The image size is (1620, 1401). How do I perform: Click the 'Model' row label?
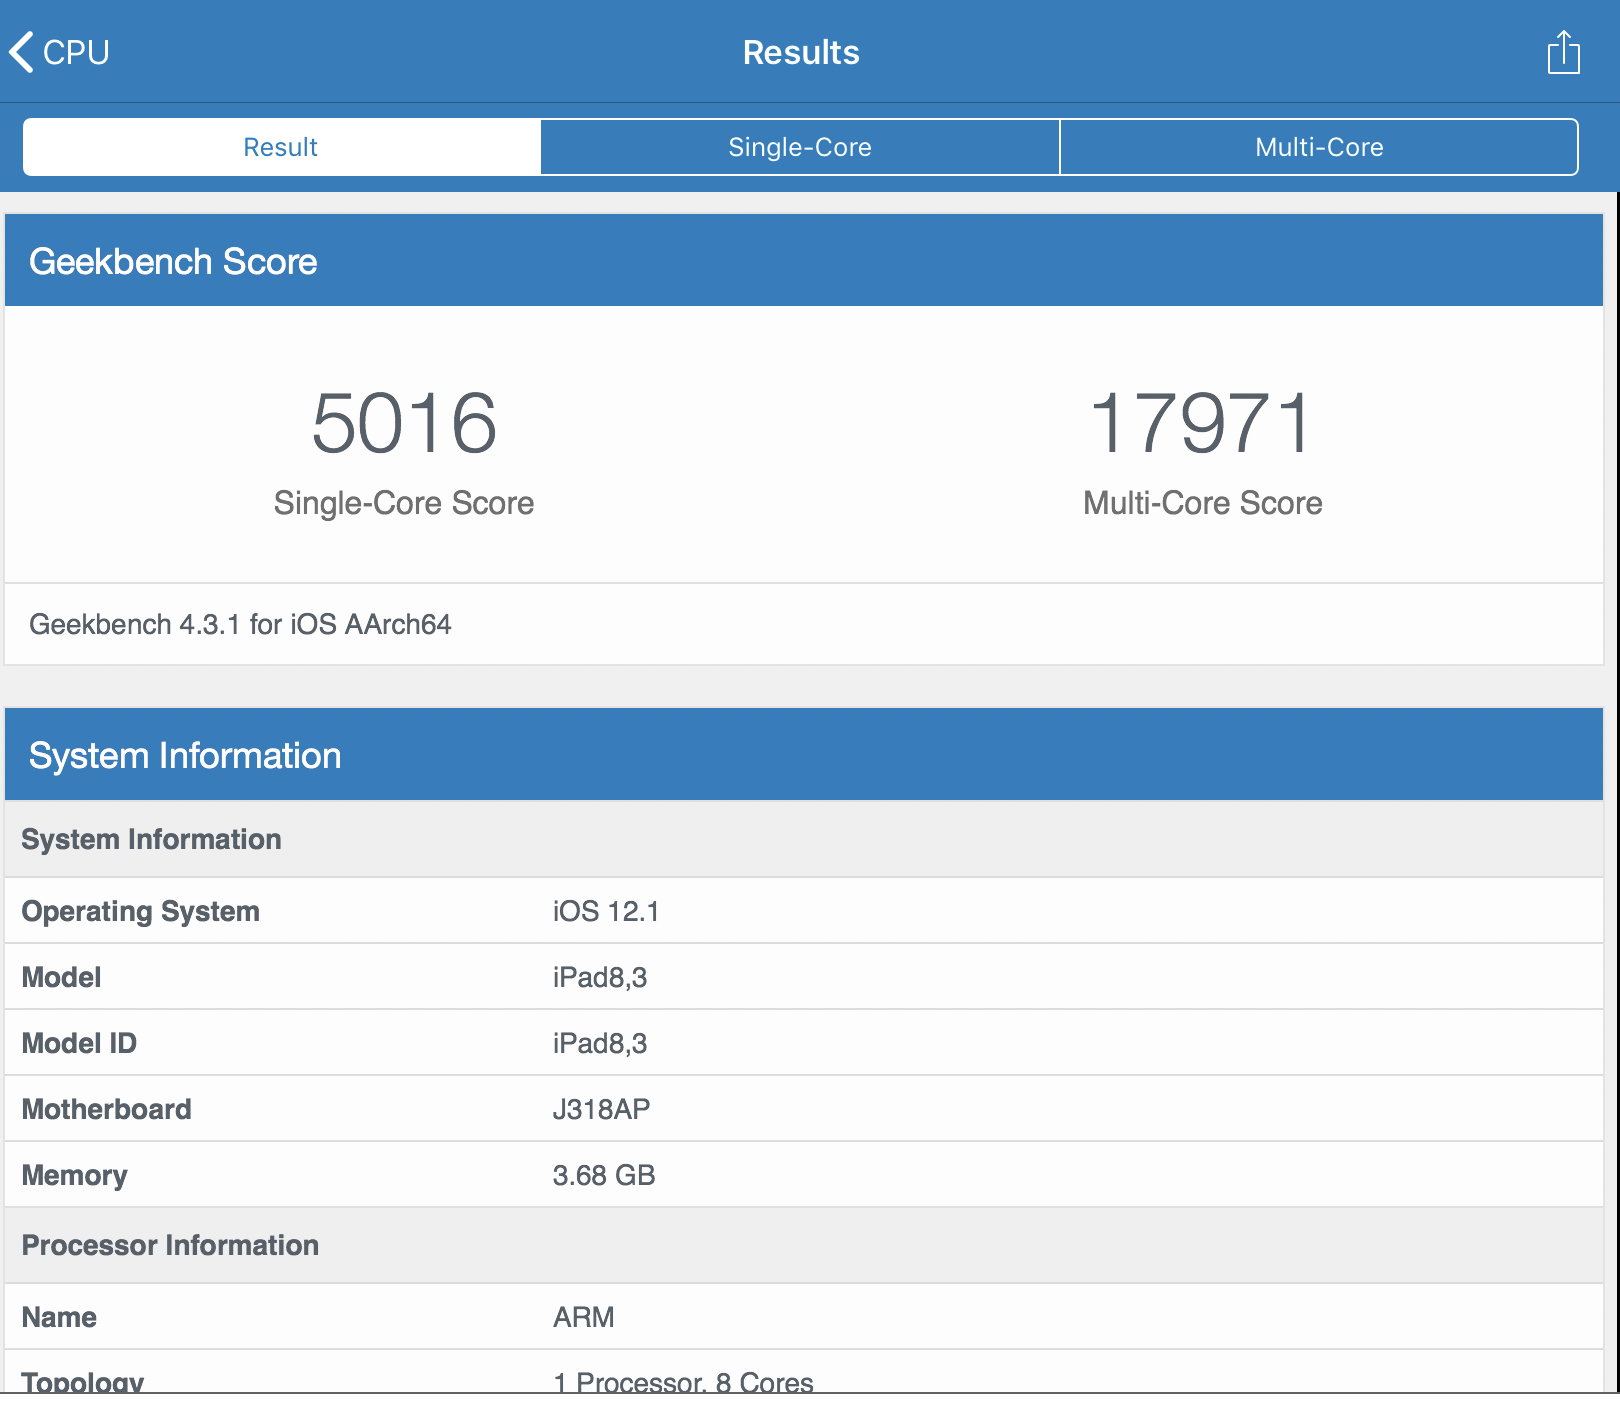62,977
